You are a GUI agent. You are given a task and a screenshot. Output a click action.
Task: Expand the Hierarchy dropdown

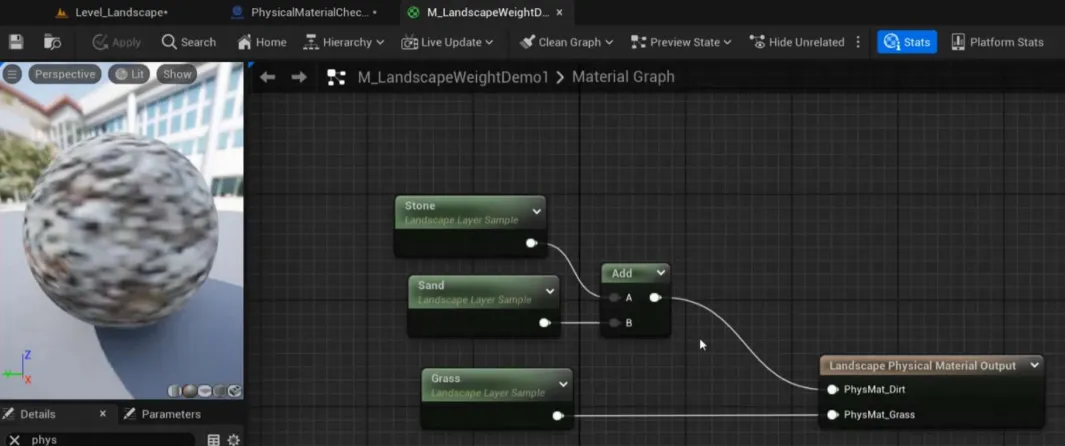tap(343, 42)
